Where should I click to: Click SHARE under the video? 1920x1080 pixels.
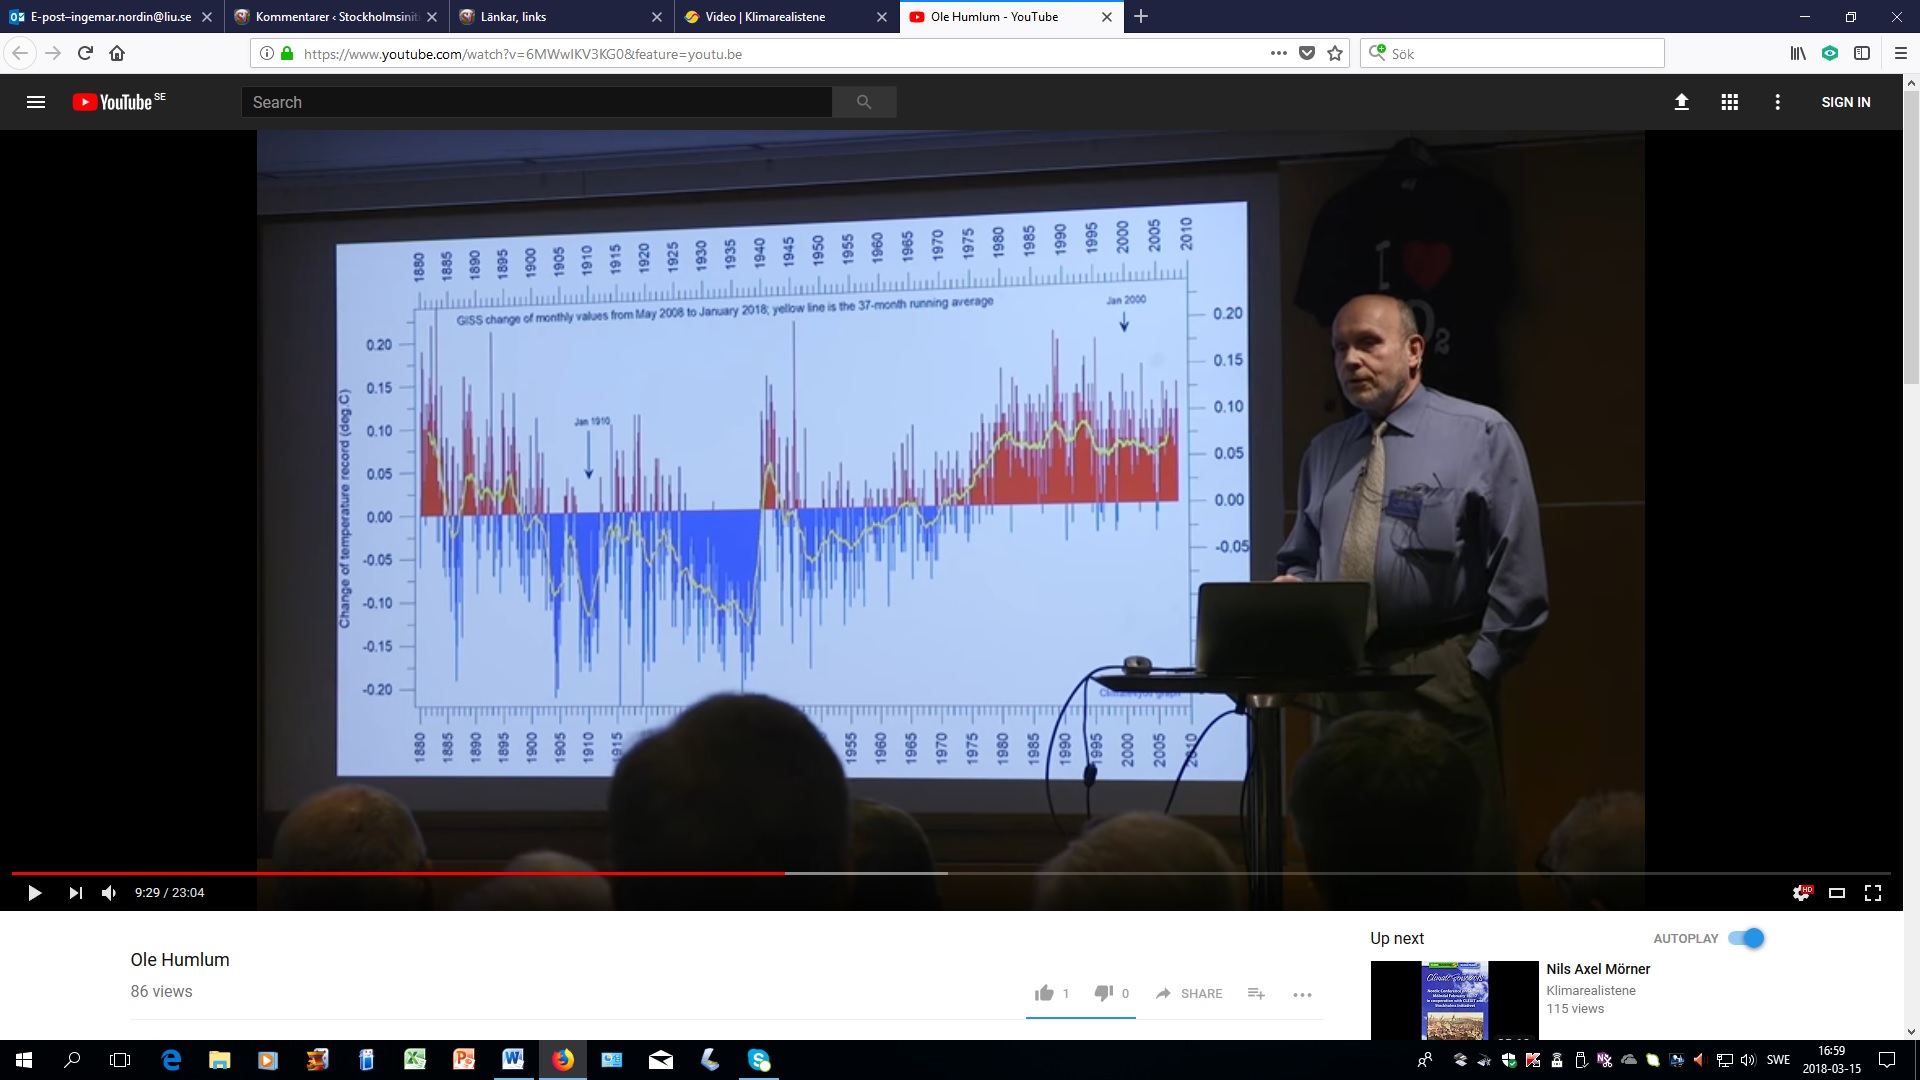(x=1189, y=993)
